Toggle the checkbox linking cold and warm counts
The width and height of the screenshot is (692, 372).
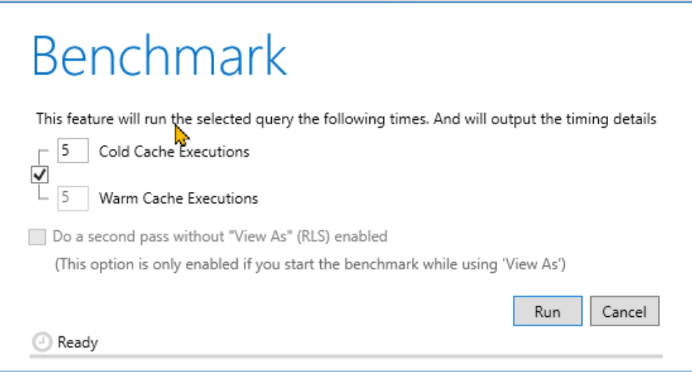[x=40, y=175]
